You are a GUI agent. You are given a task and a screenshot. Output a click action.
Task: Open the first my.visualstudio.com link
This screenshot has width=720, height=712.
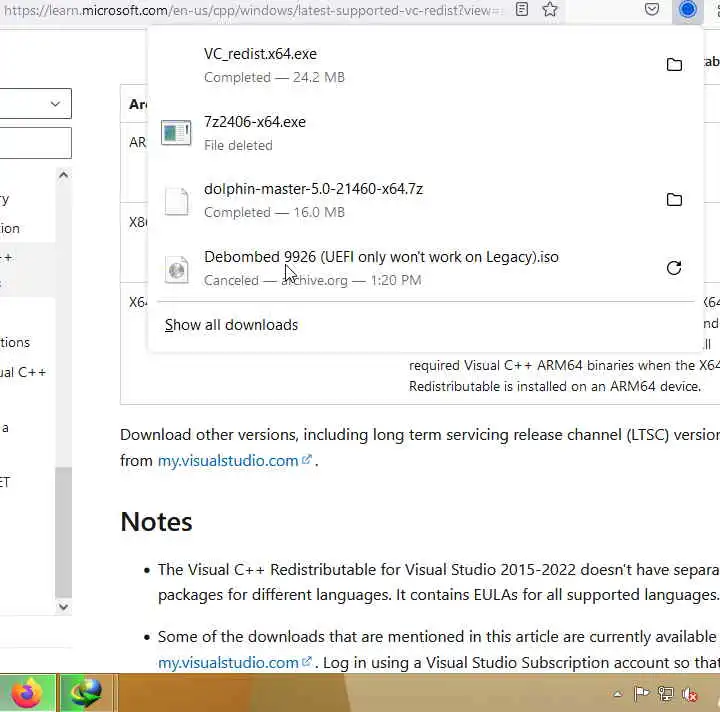tap(235, 460)
